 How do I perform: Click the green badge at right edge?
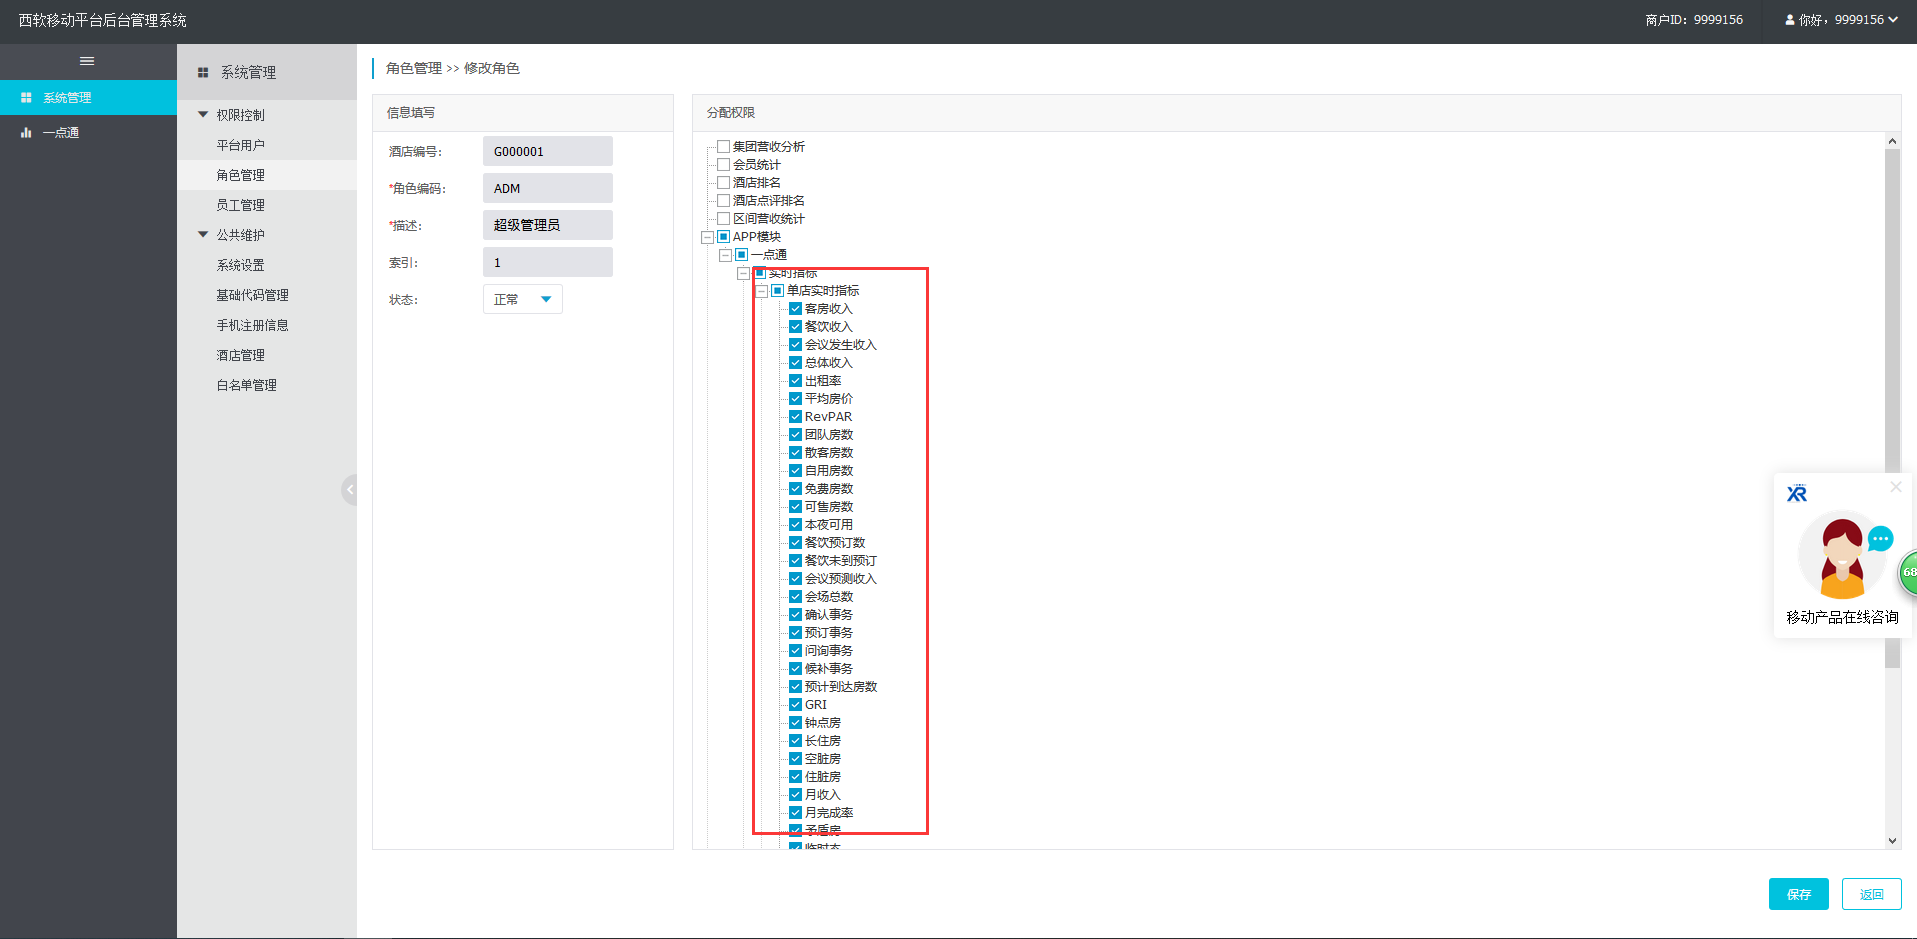1908,572
